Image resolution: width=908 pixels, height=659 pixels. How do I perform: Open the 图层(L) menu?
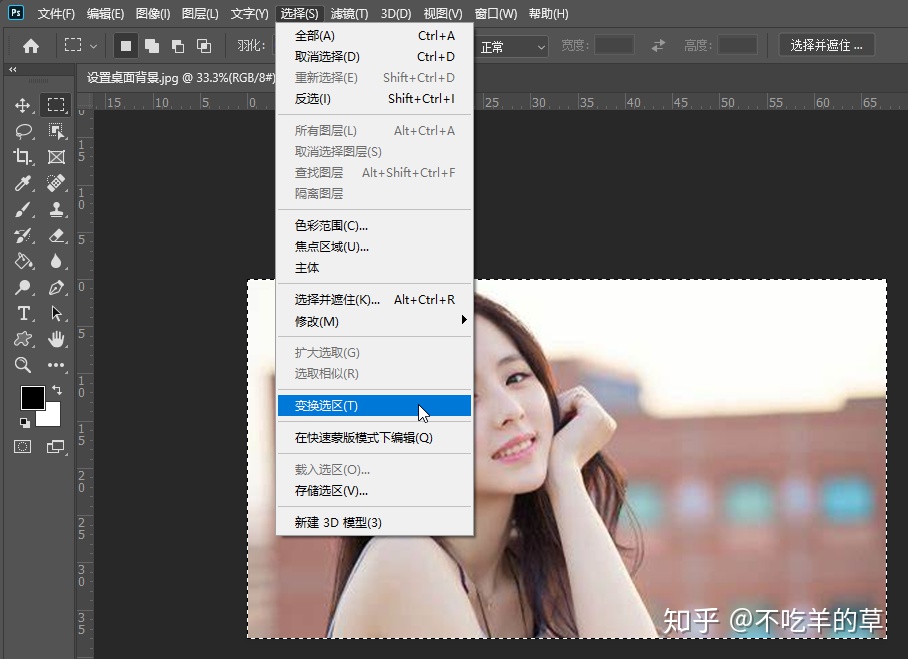[x=200, y=13]
